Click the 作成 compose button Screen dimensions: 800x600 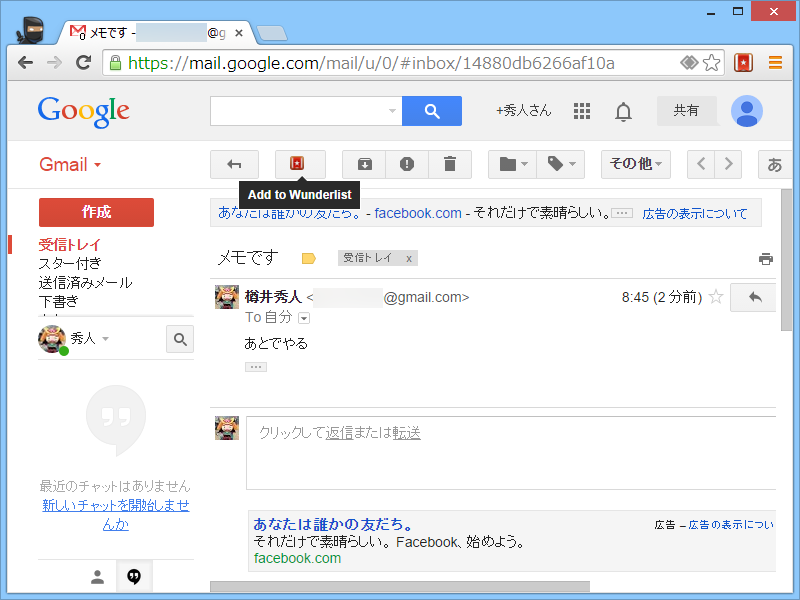(x=96, y=212)
